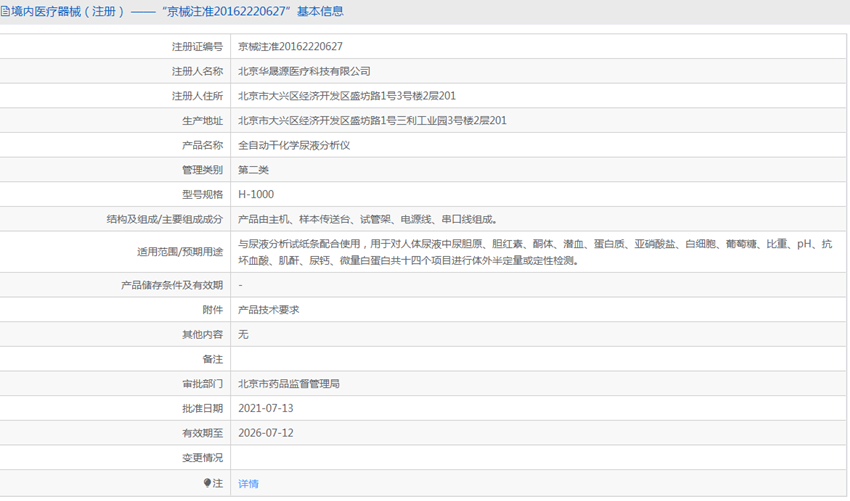The image size is (850, 501).
Task: Click the 注册人住所 label
Action: pos(197,96)
